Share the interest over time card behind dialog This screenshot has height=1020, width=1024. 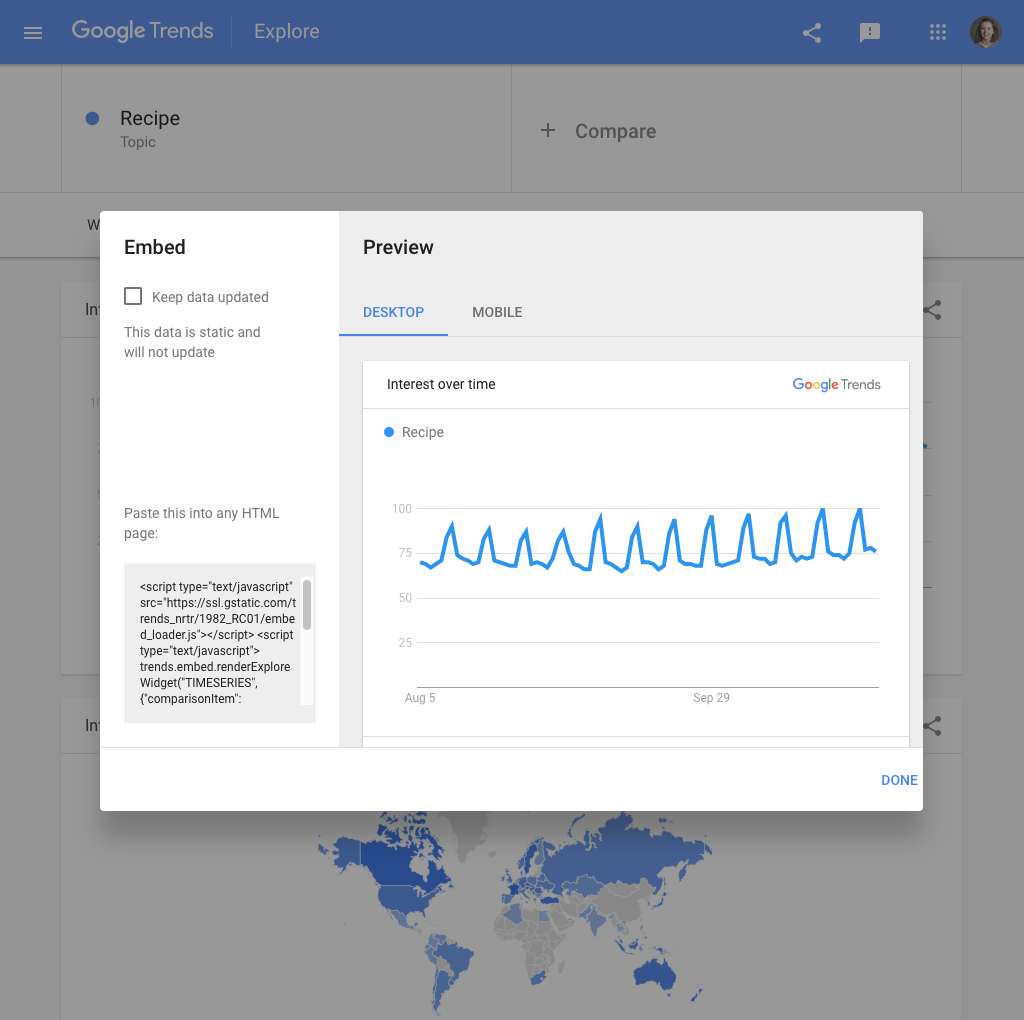(932, 310)
